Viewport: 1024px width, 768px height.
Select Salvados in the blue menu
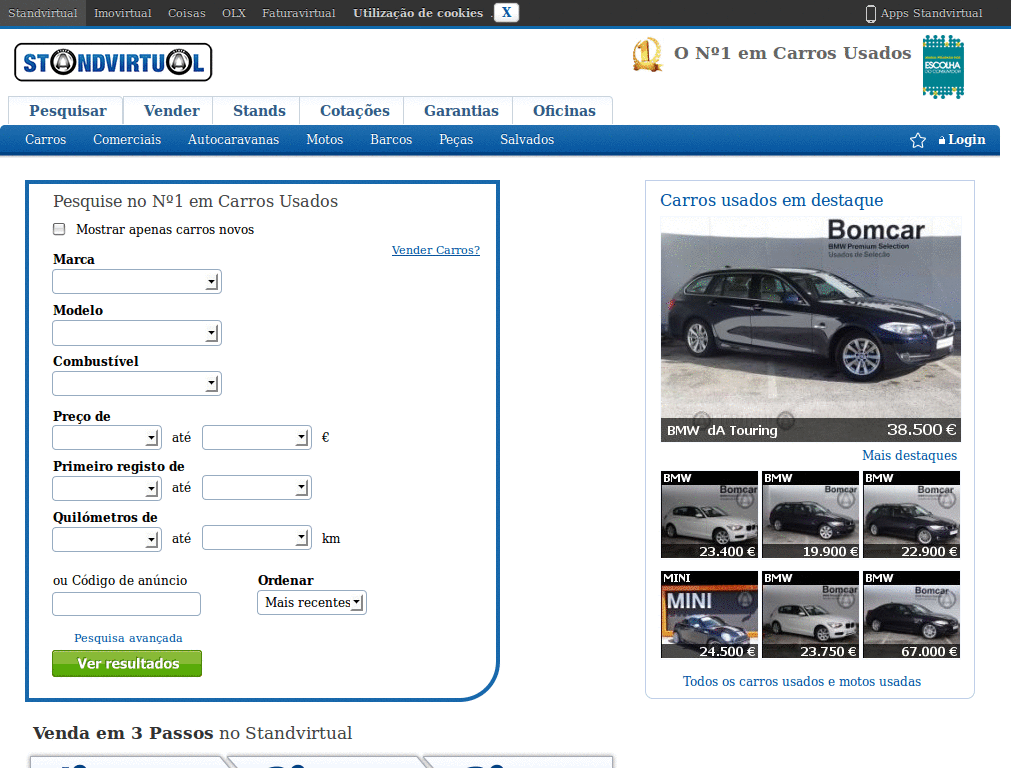point(527,140)
